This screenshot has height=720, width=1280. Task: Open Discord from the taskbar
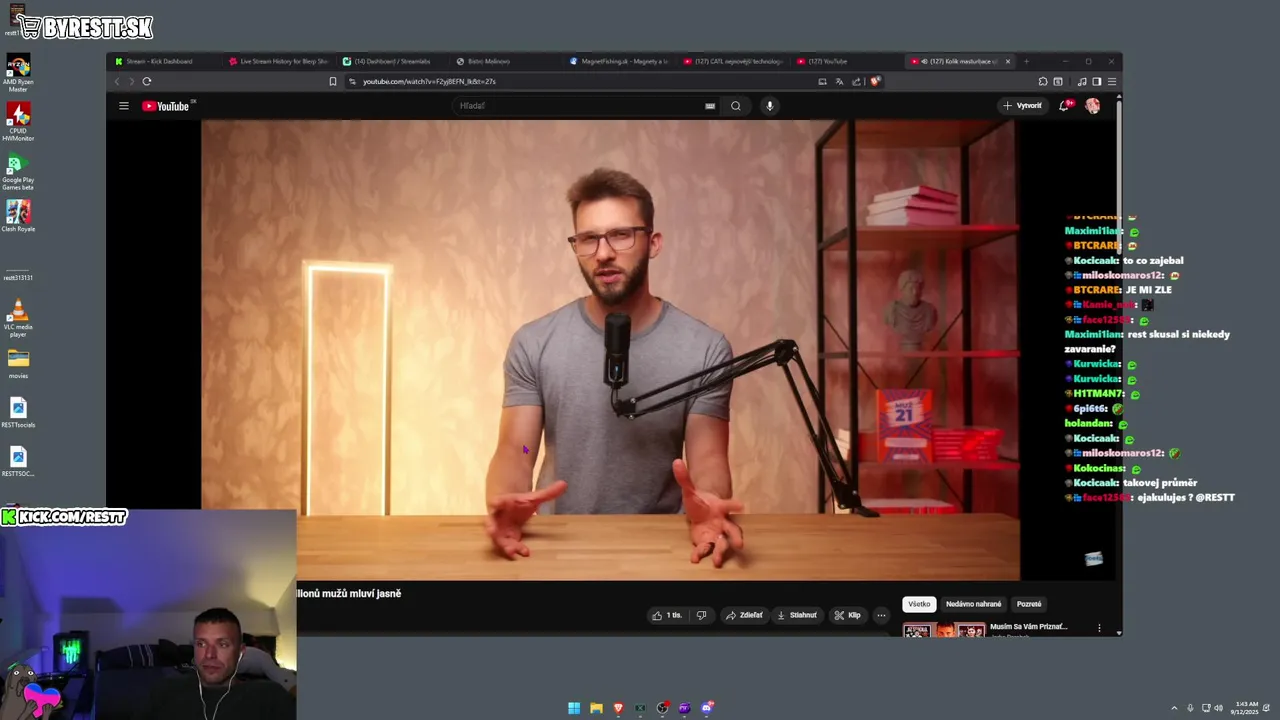[707, 708]
